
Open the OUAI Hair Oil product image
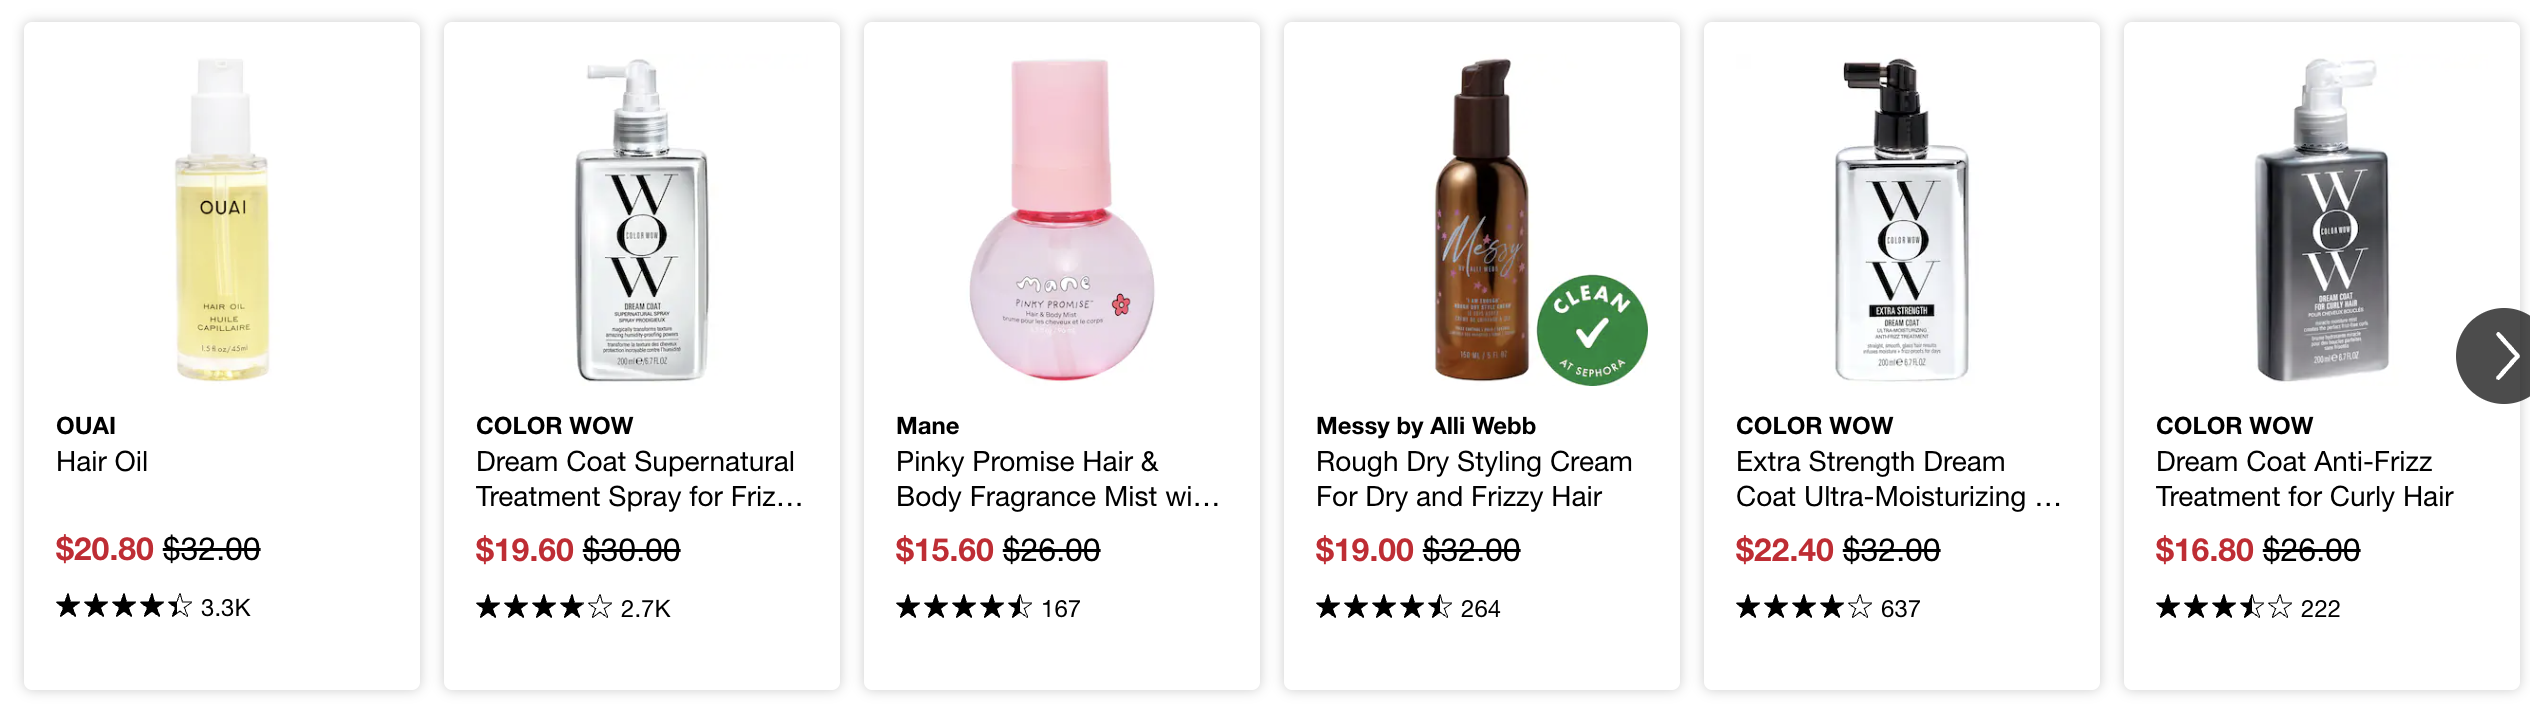click(222, 220)
